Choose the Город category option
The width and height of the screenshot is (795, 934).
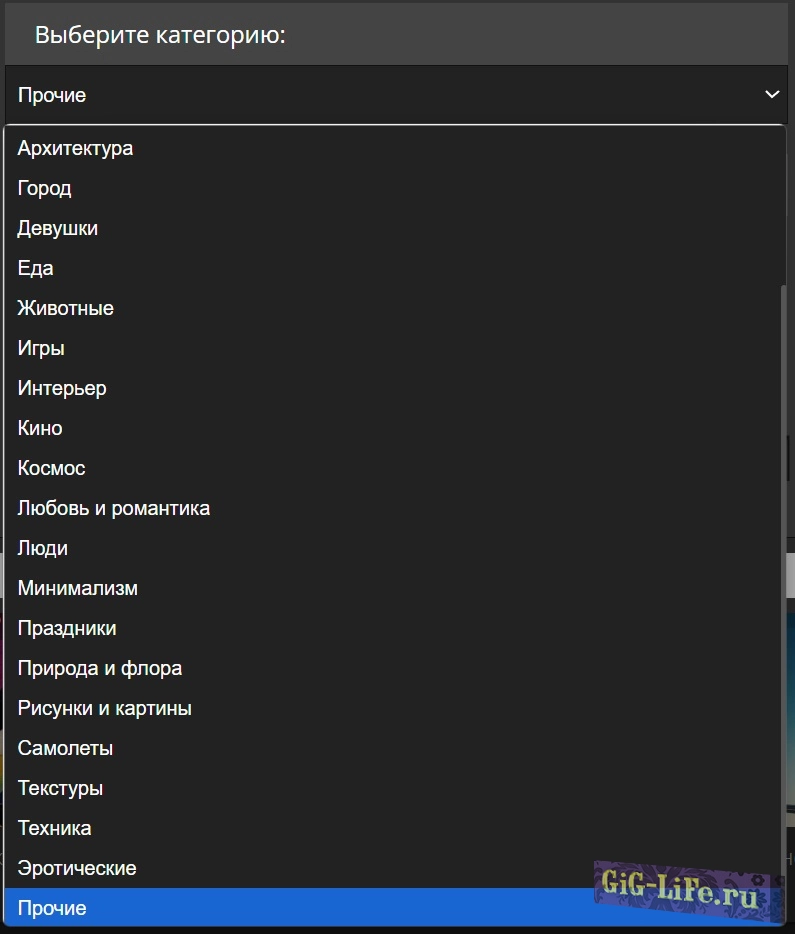click(45, 188)
